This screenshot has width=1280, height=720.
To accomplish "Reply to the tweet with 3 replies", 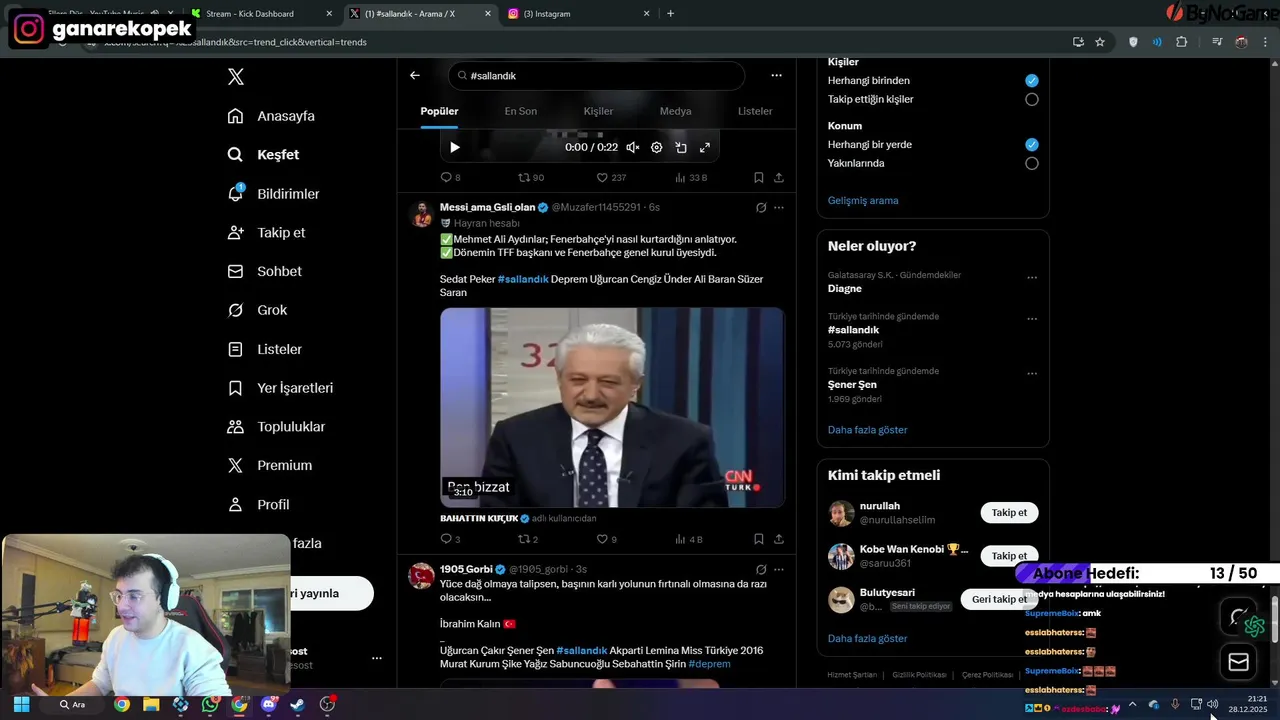I will pos(450,539).
